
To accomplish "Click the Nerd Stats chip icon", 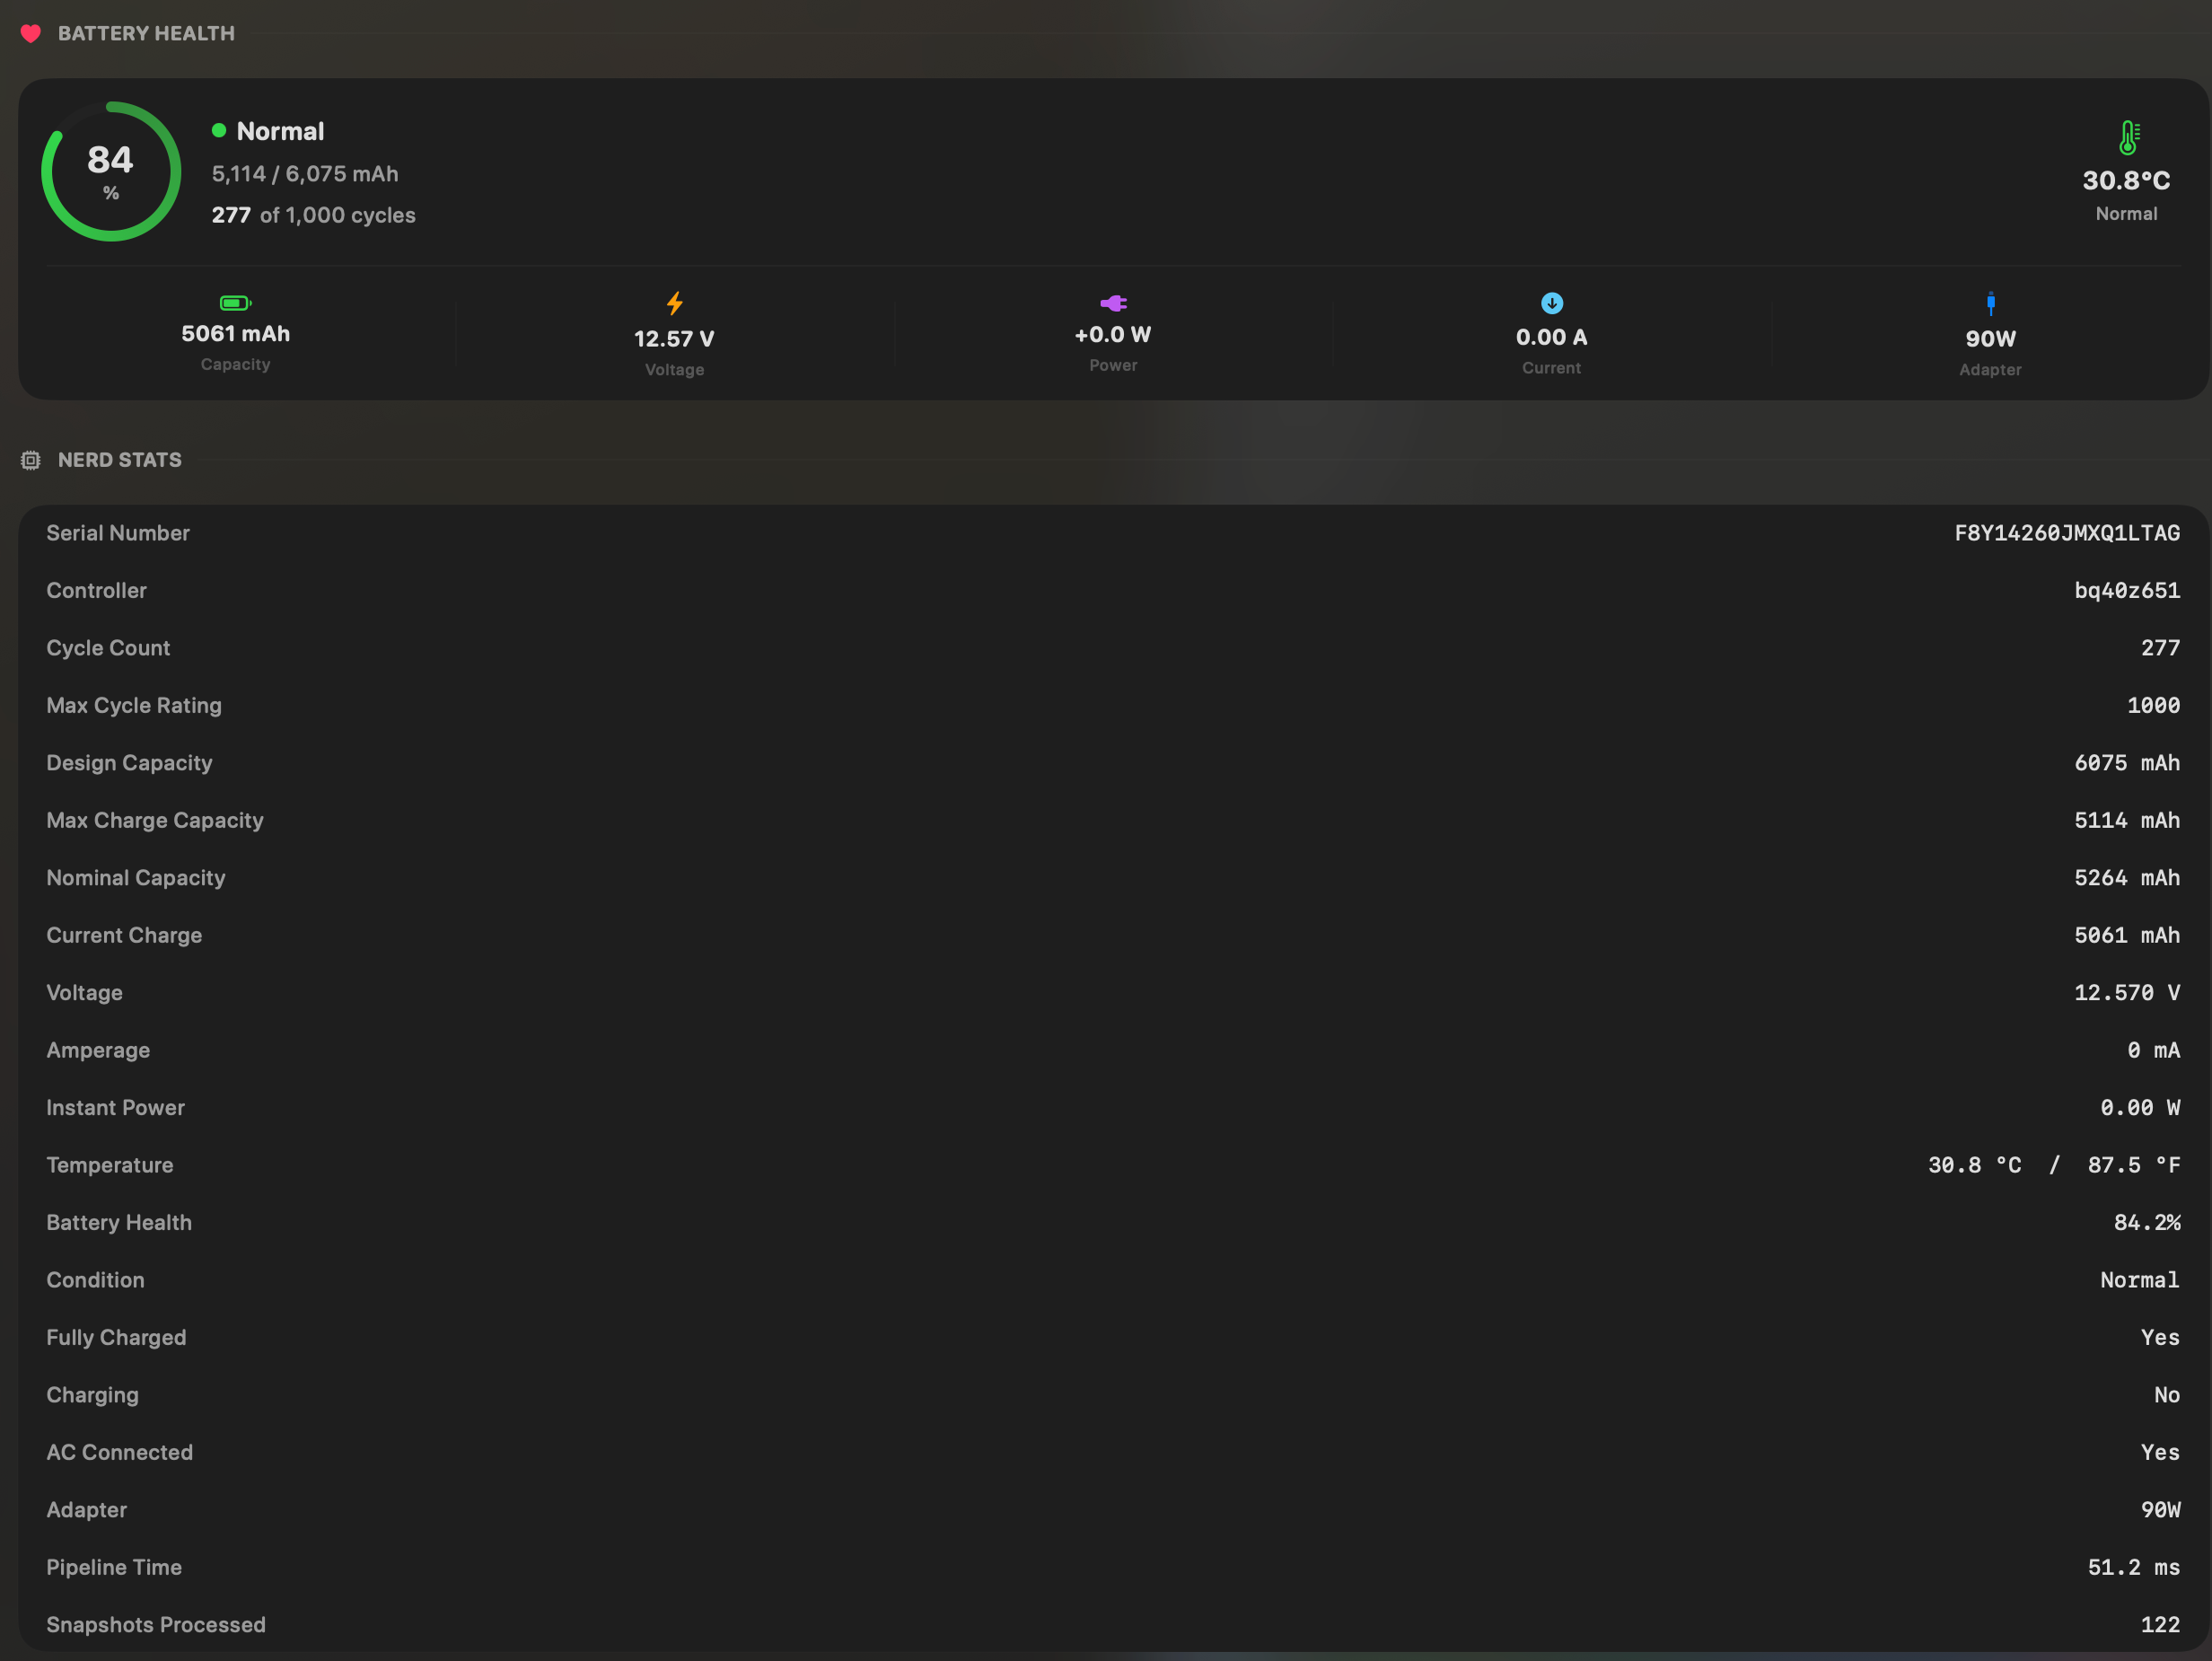I will [31, 460].
